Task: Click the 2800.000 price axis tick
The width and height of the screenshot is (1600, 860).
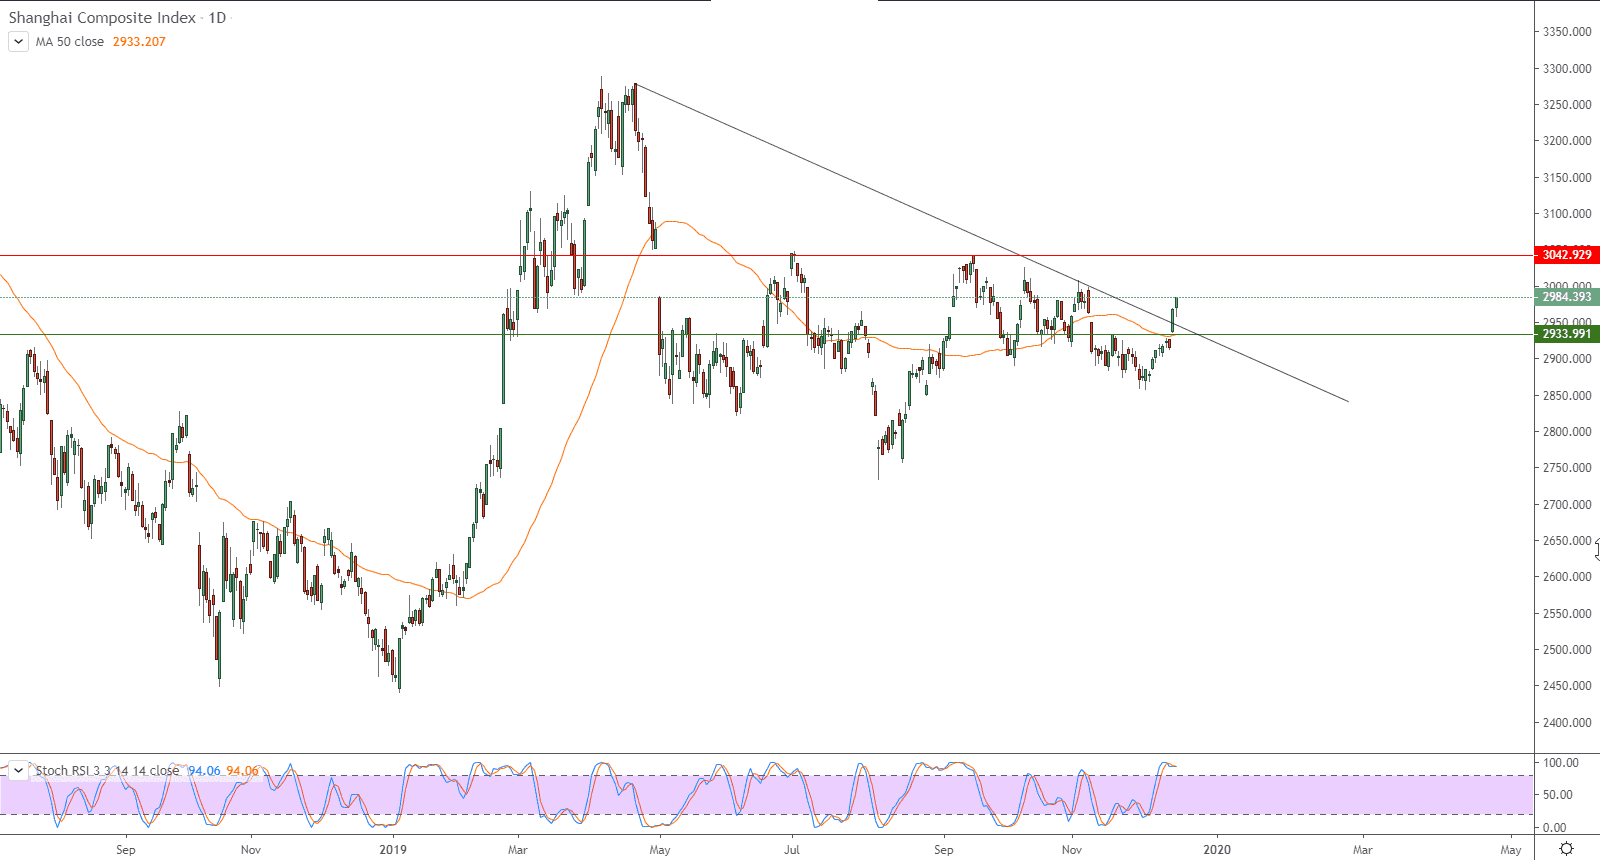Action: [1567, 432]
